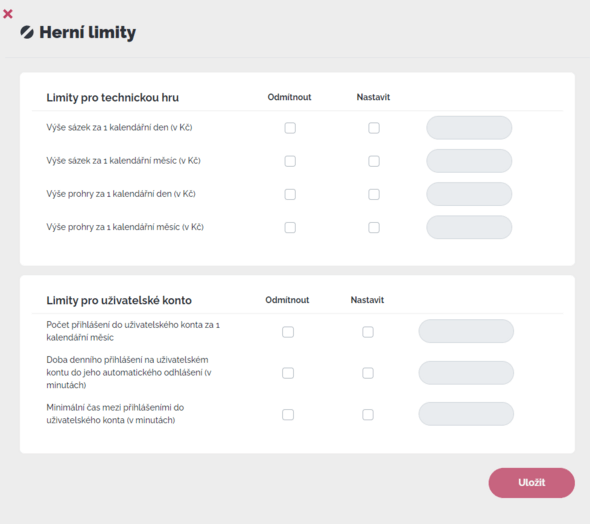Screen dimensions: 590x524
Task: Click the monthly login count input field
Action: coord(466,331)
